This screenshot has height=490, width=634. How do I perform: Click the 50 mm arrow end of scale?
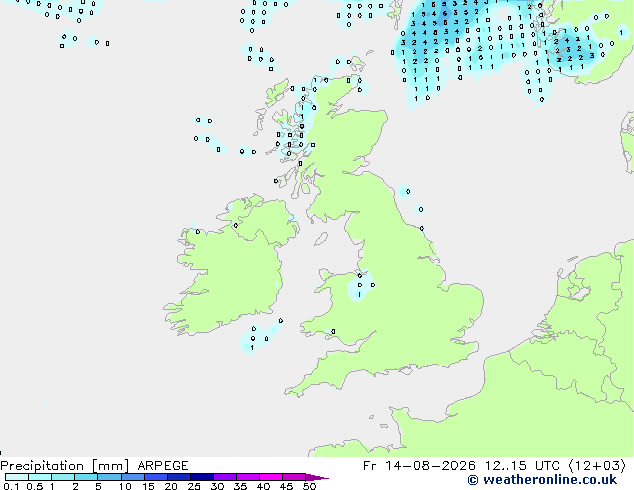[x=317, y=477]
